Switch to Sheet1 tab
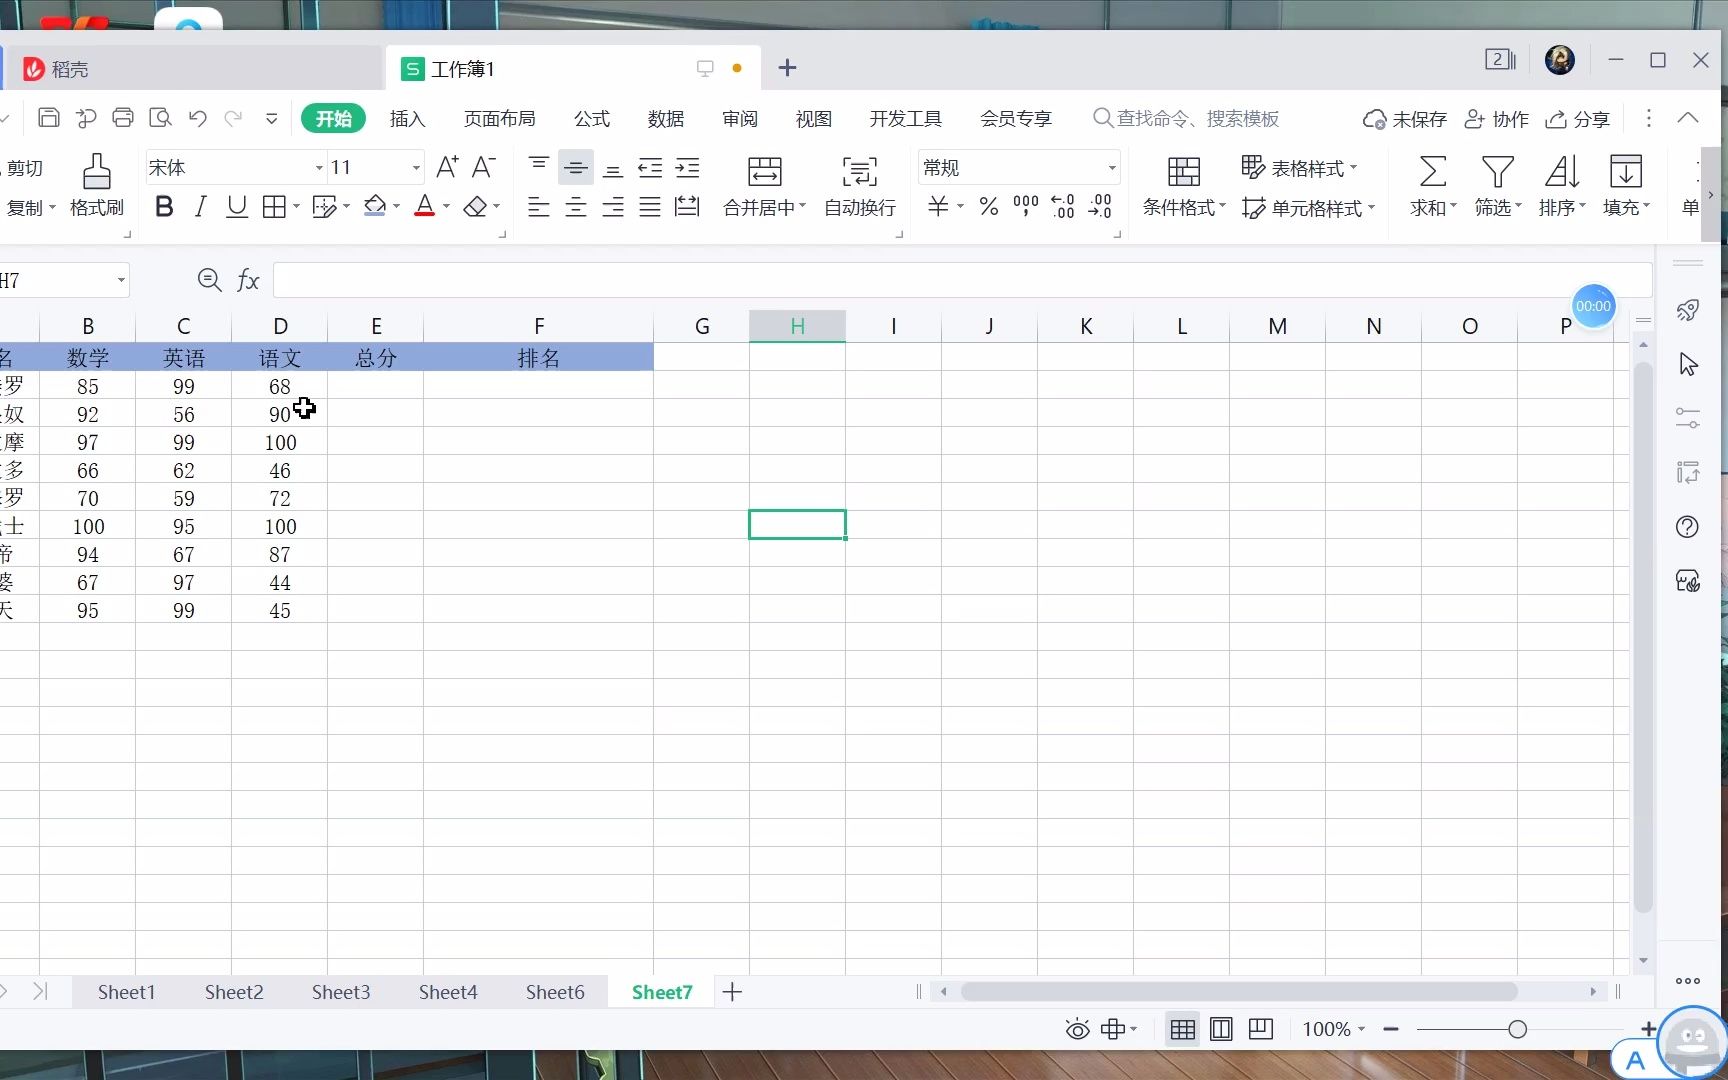The width and height of the screenshot is (1728, 1080). [126, 992]
